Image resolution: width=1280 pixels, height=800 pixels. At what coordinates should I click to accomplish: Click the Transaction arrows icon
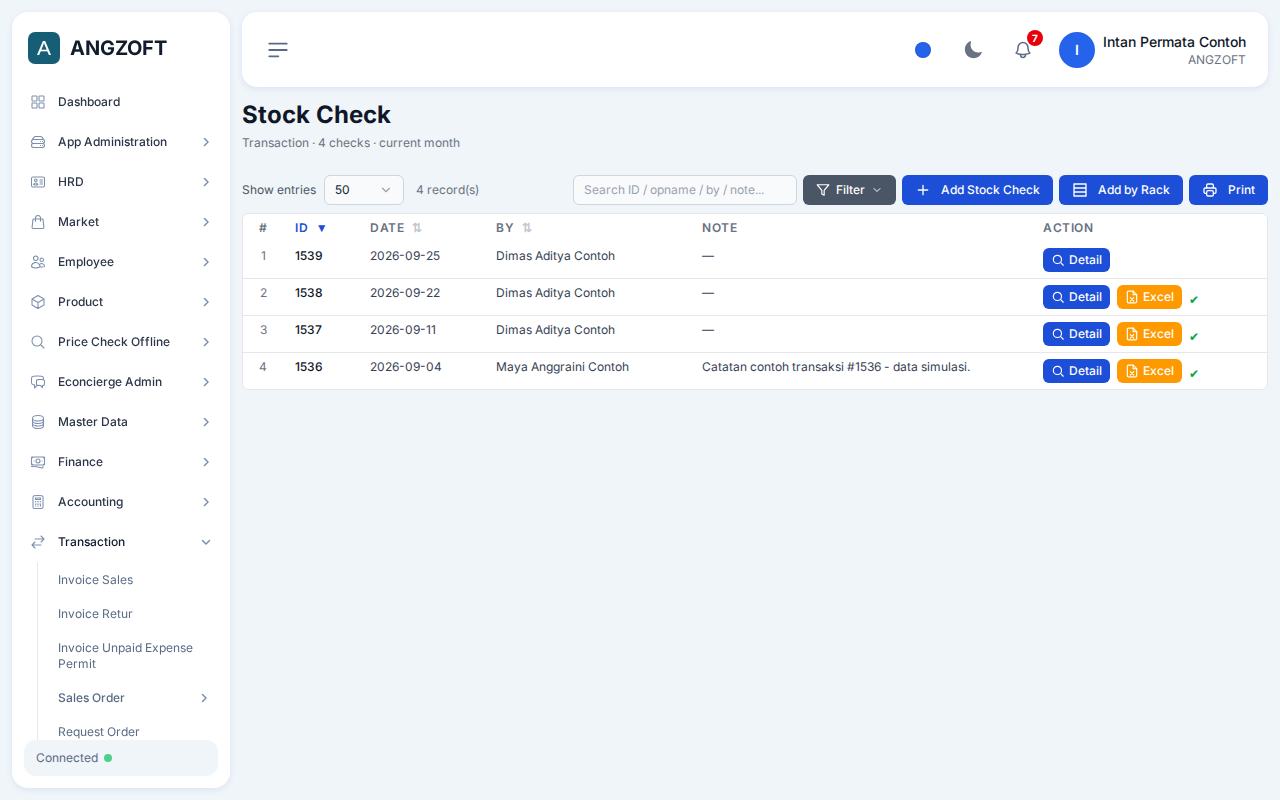[x=38, y=542]
